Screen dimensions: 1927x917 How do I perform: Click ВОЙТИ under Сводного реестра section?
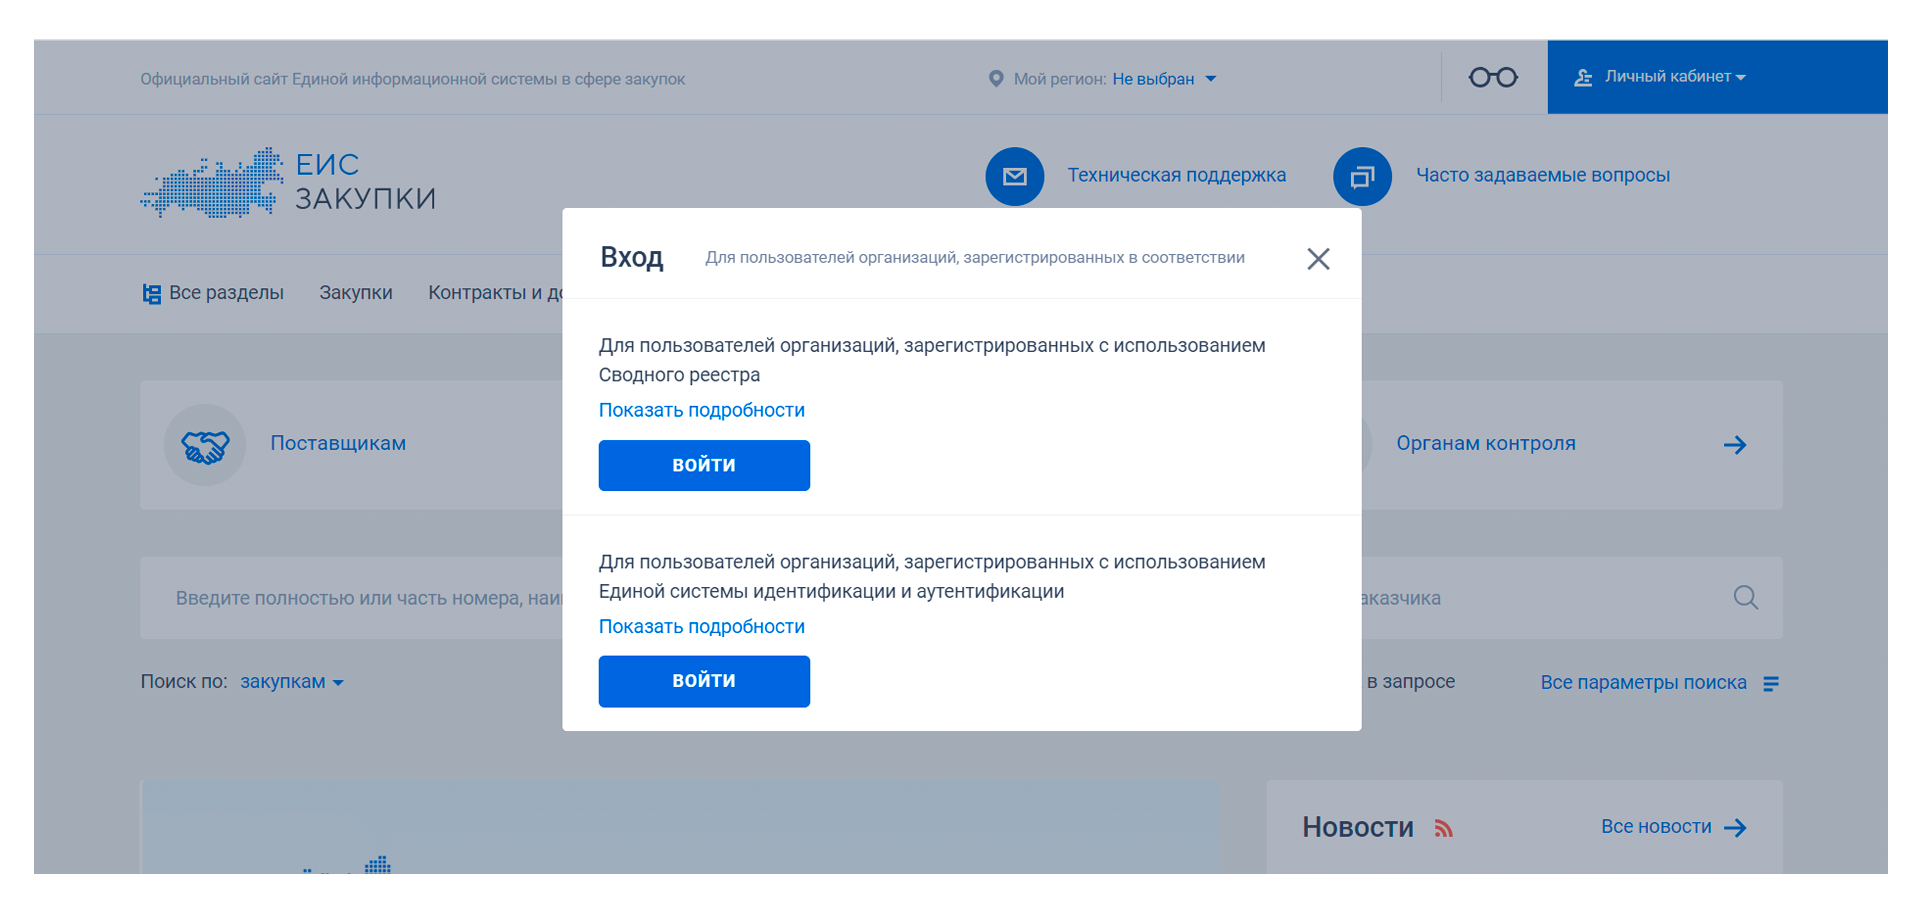(x=704, y=465)
